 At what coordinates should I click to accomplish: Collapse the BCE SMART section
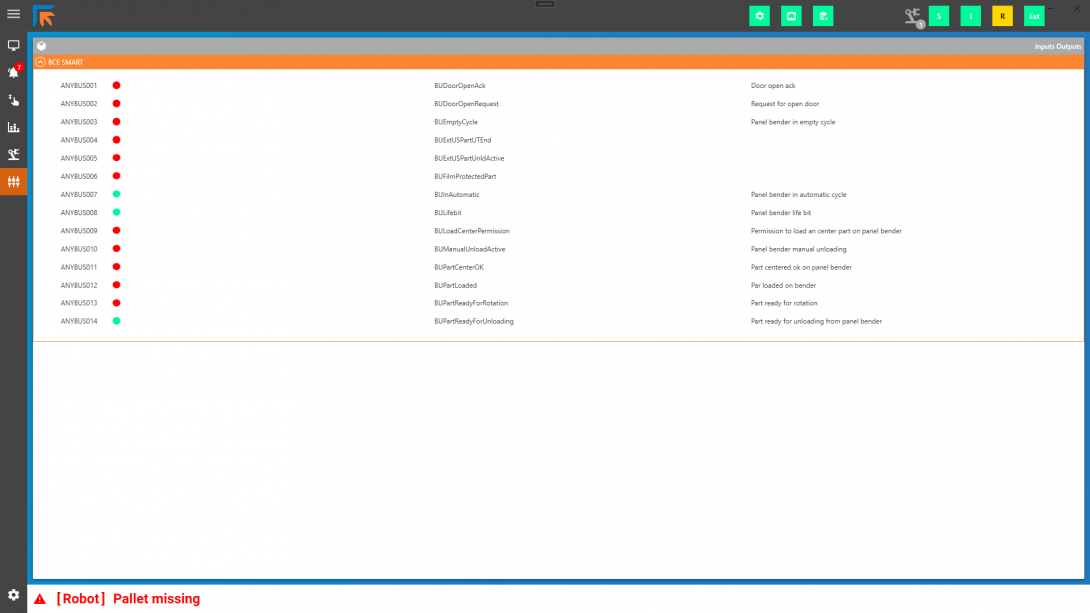tap(40, 62)
